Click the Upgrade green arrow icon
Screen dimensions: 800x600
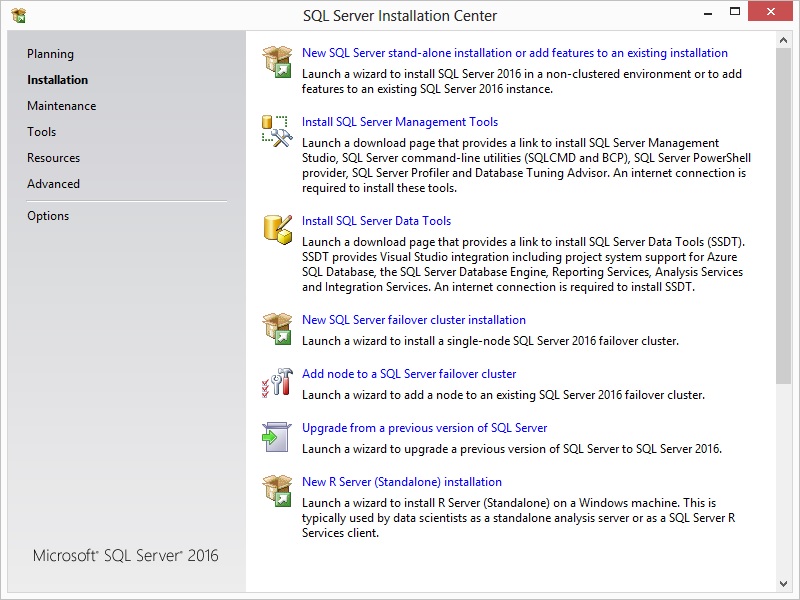(277, 437)
